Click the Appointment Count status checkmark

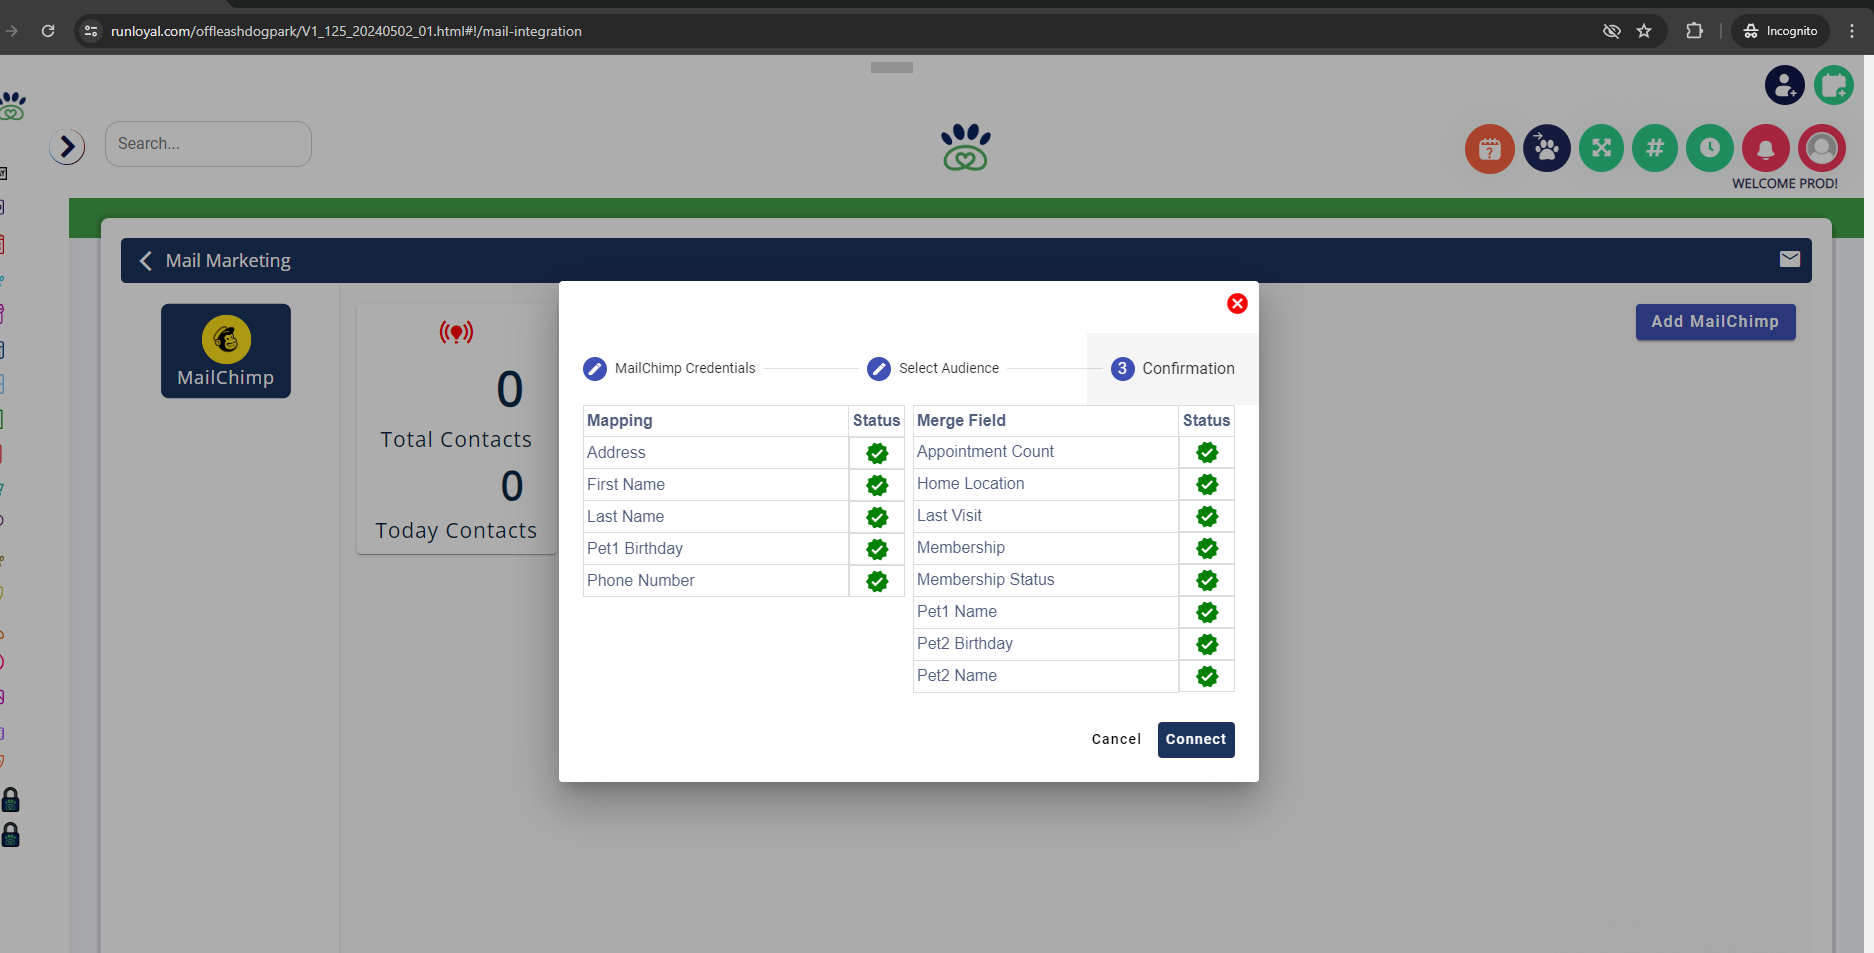click(x=1207, y=452)
